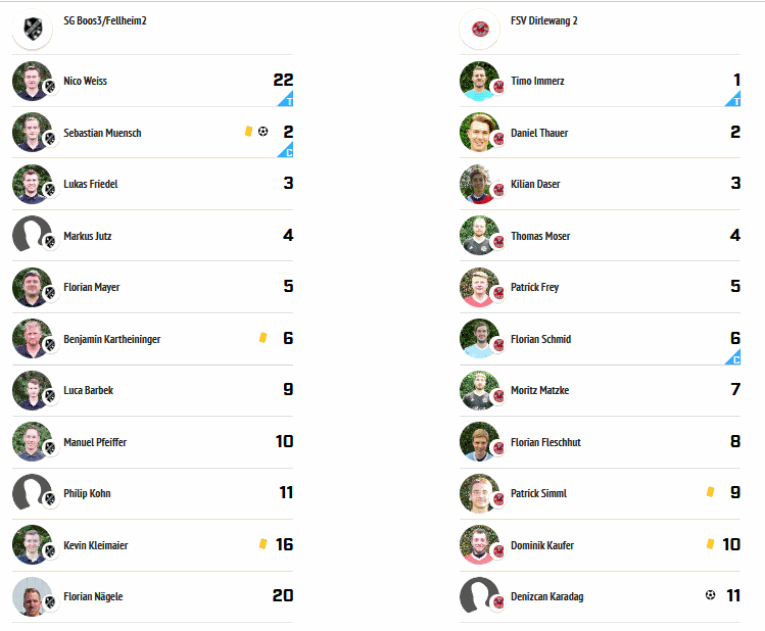This screenshot has width=765, height=631.
Task: Click Kevin Kleimaier's yellow card icon
Action: 263,543
